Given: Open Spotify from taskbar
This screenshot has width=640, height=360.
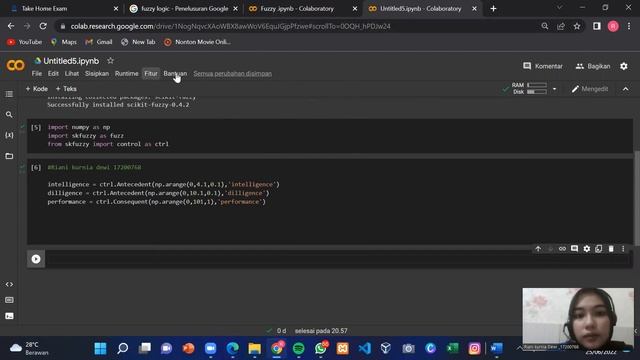Looking at the screenshot, I should click(299, 349).
